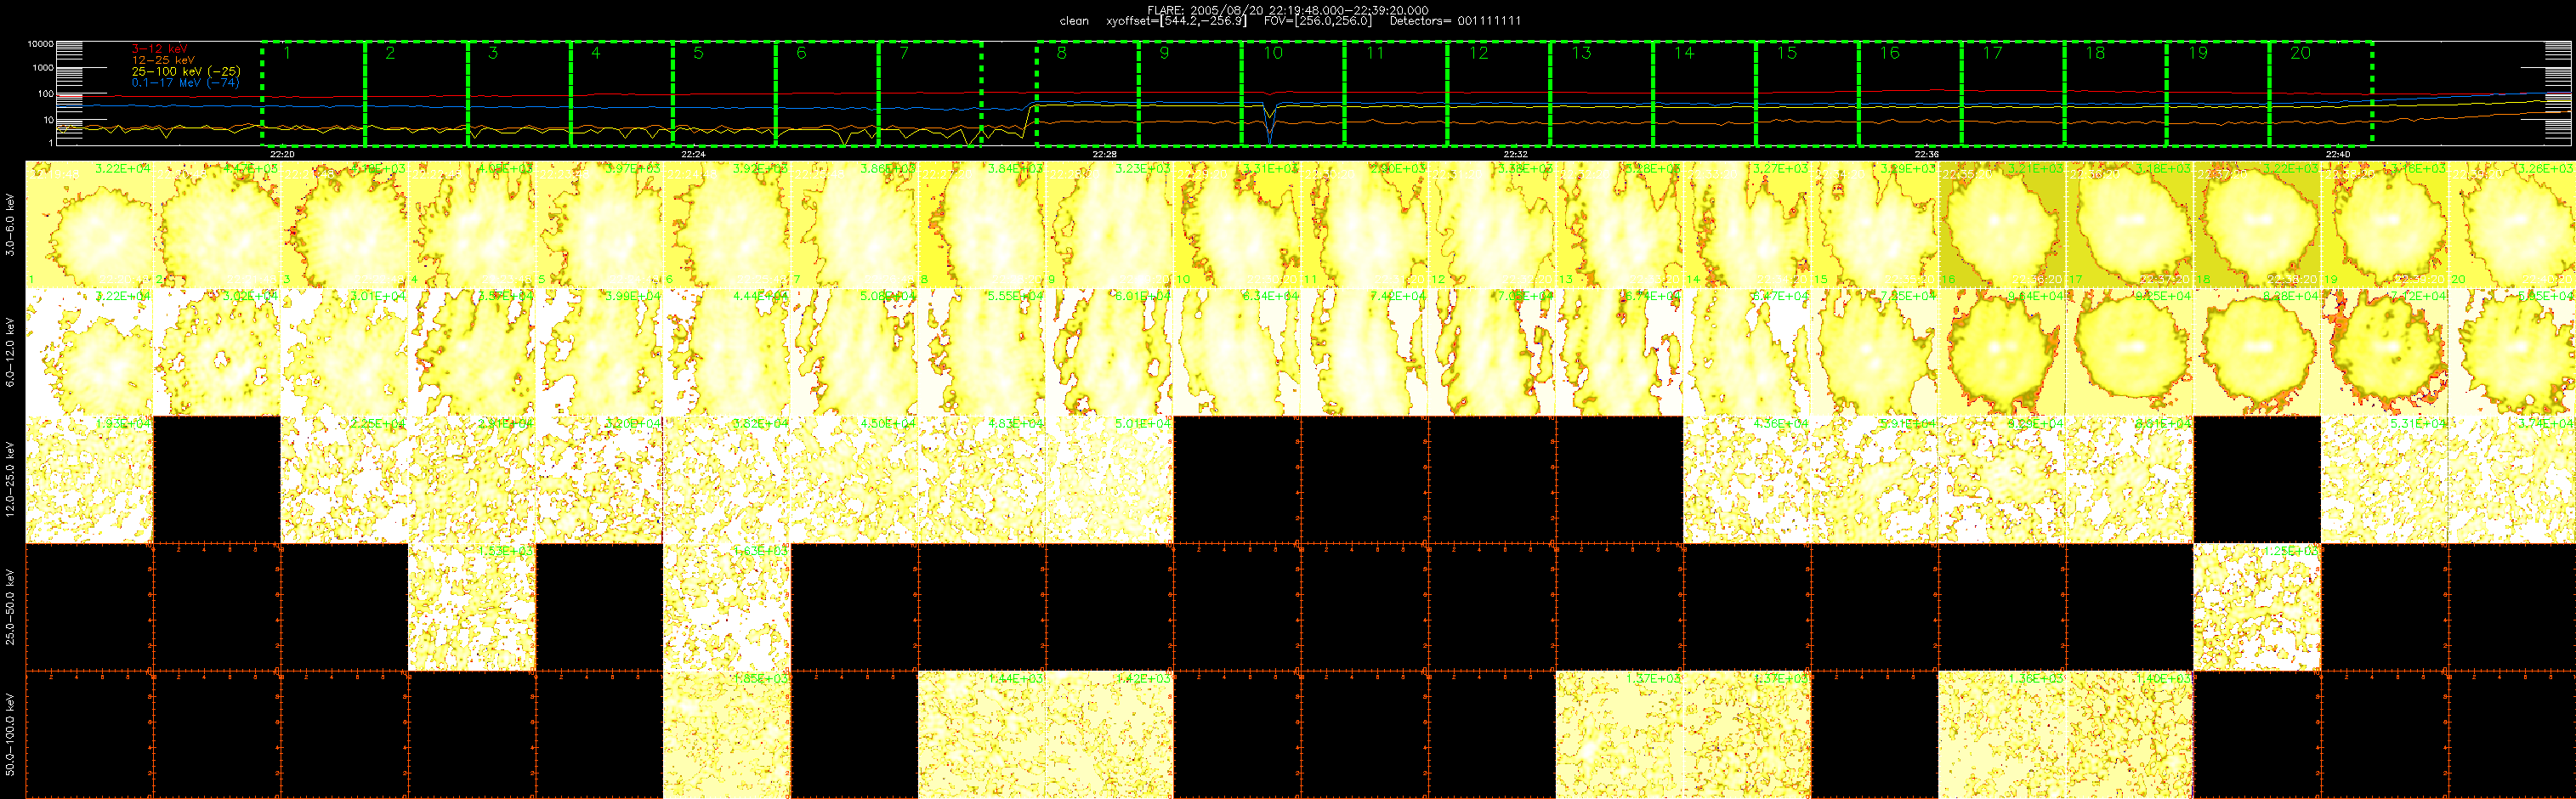Click the 'Detectors= 001111111' header text

pyautogui.click(x=1456, y=21)
